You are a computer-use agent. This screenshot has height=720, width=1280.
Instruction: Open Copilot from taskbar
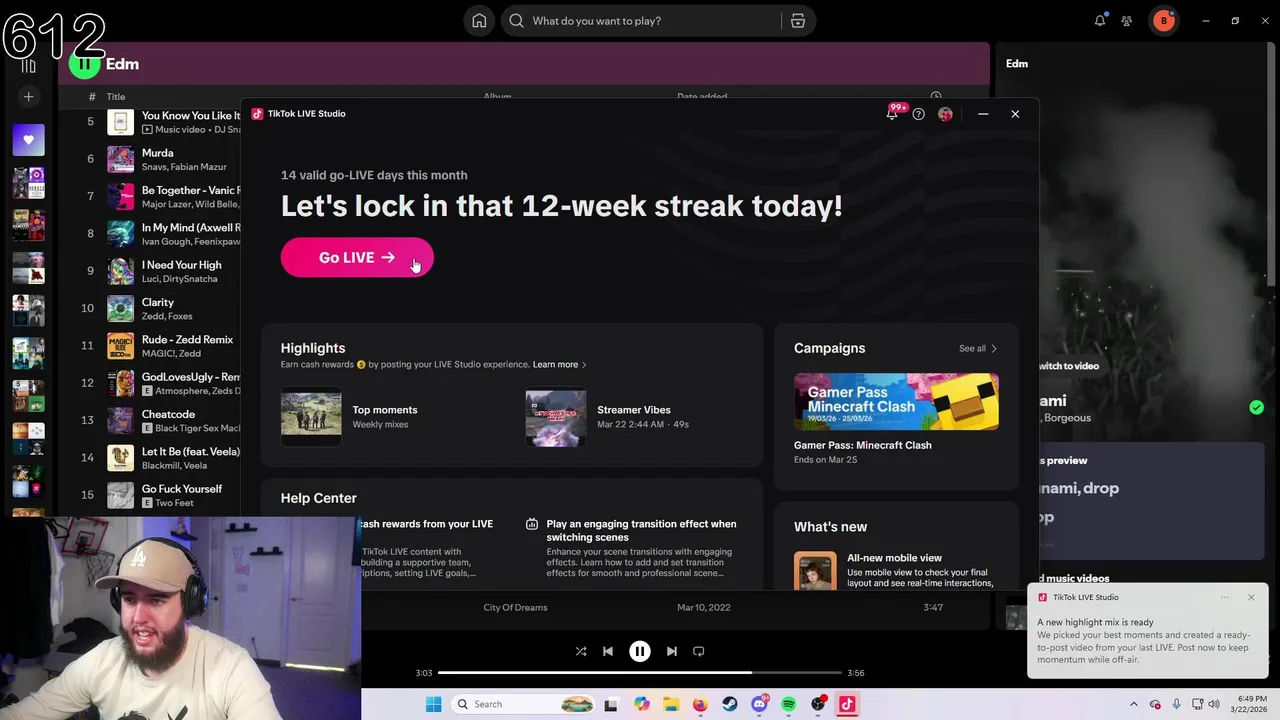click(x=641, y=705)
